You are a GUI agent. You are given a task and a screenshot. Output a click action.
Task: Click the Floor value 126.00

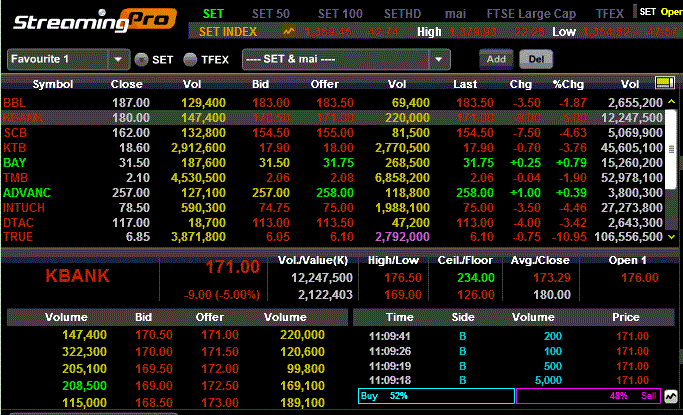coord(476,295)
